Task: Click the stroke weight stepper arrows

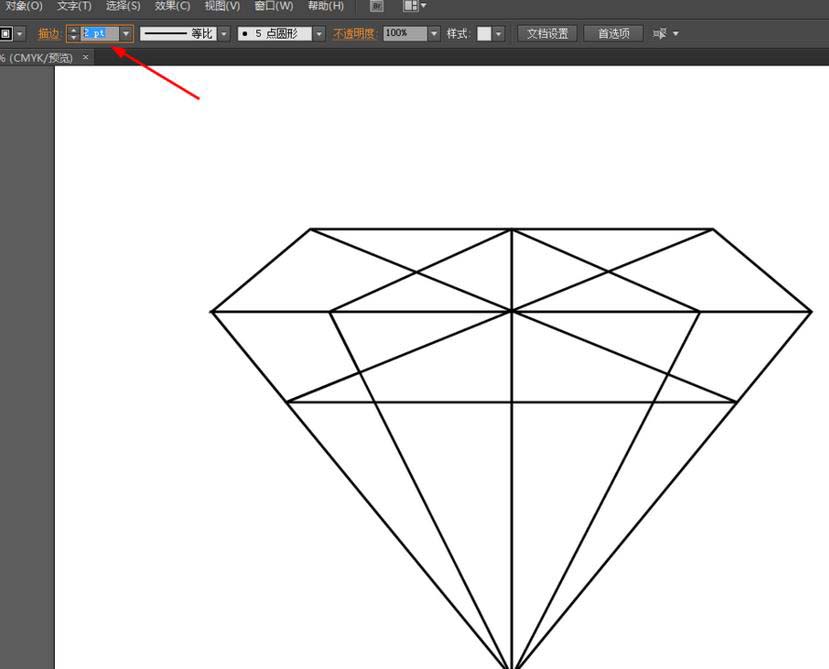Action: click(73, 34)
